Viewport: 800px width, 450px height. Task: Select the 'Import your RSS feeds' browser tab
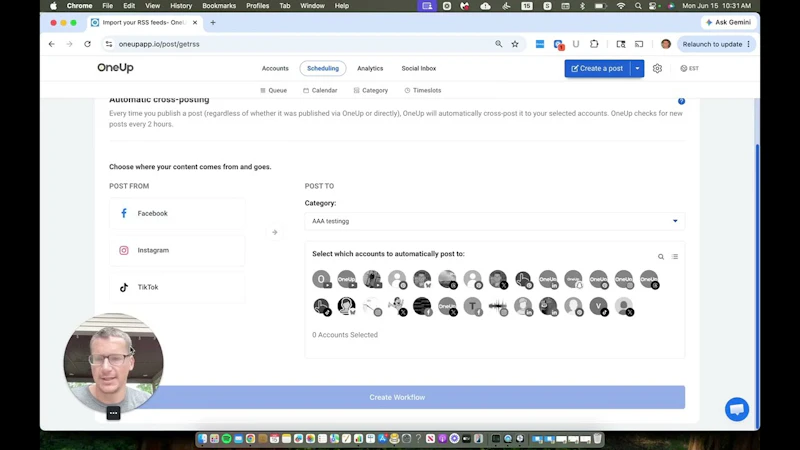pyautogui.click(x=144, y=22)
